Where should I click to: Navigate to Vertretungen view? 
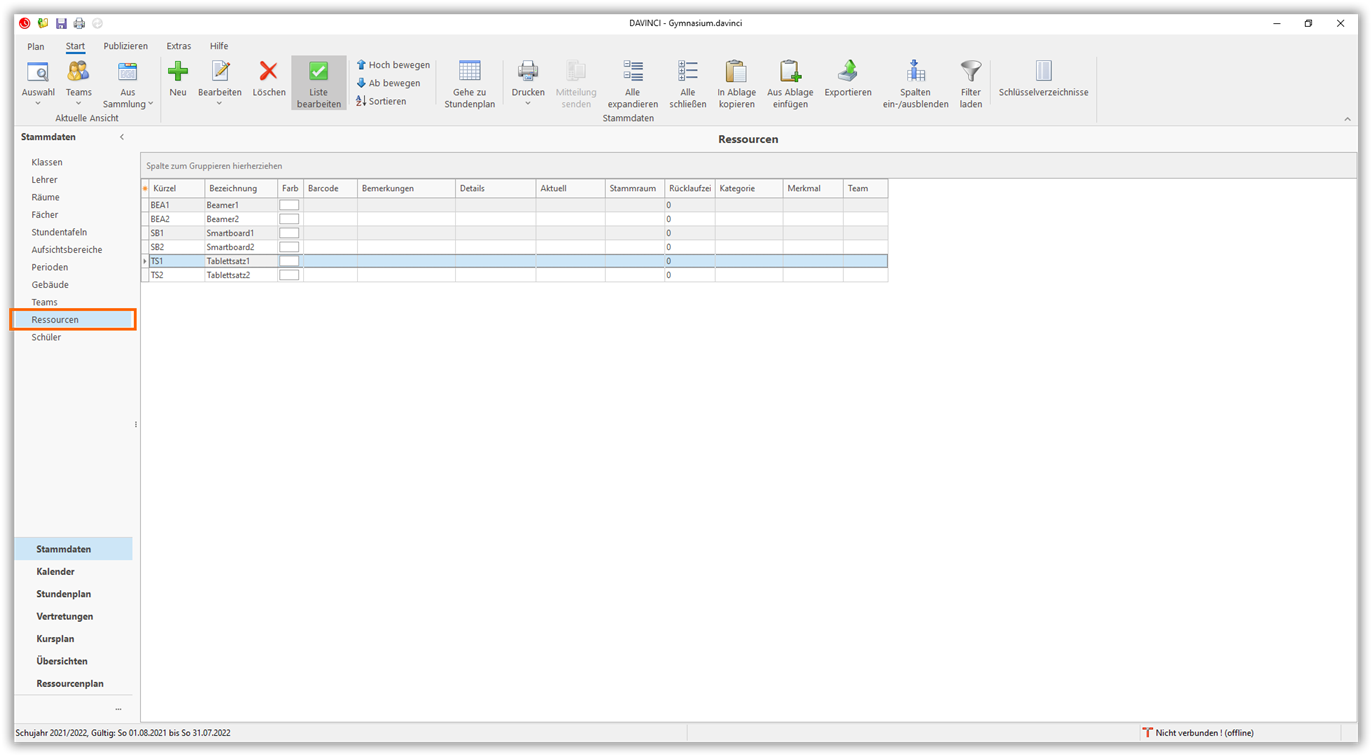66,617
